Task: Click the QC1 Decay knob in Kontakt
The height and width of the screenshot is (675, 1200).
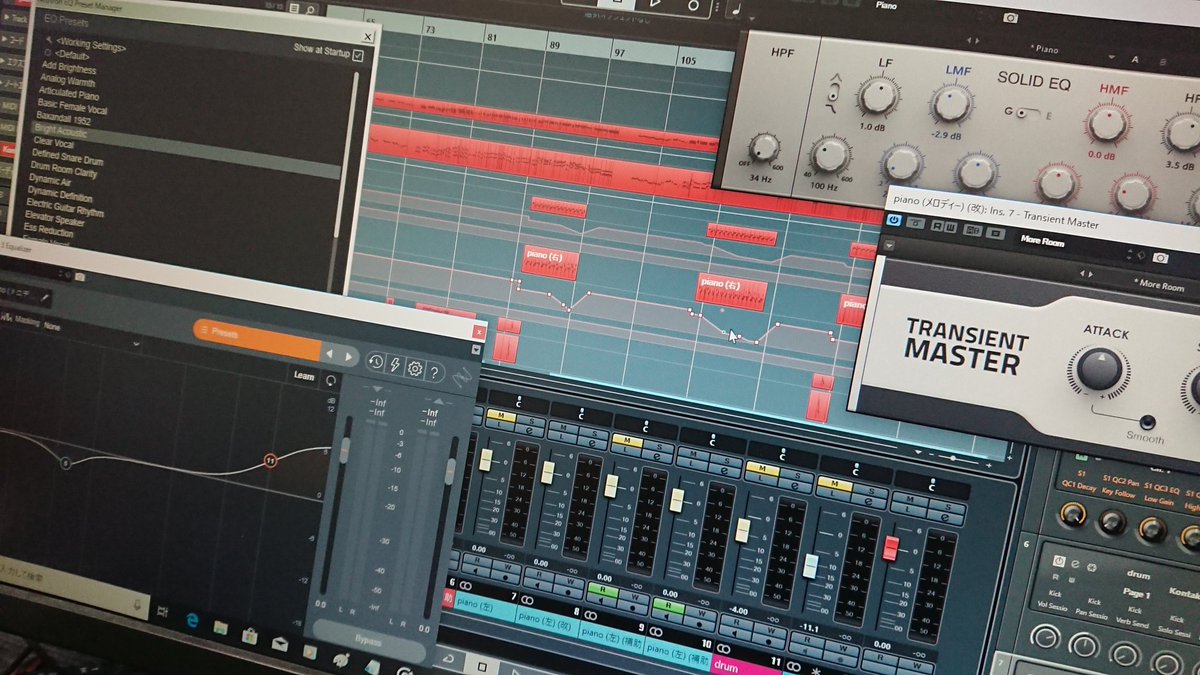Action: (1071, 513)
